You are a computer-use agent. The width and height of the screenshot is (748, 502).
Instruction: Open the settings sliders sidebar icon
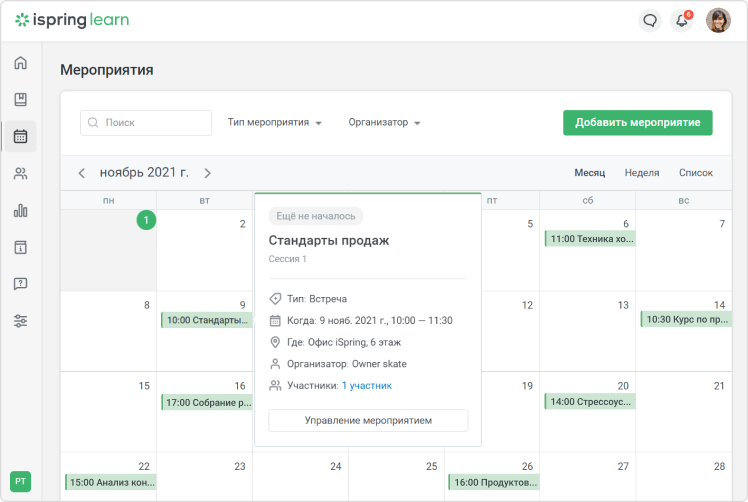(x=20, y=321)
